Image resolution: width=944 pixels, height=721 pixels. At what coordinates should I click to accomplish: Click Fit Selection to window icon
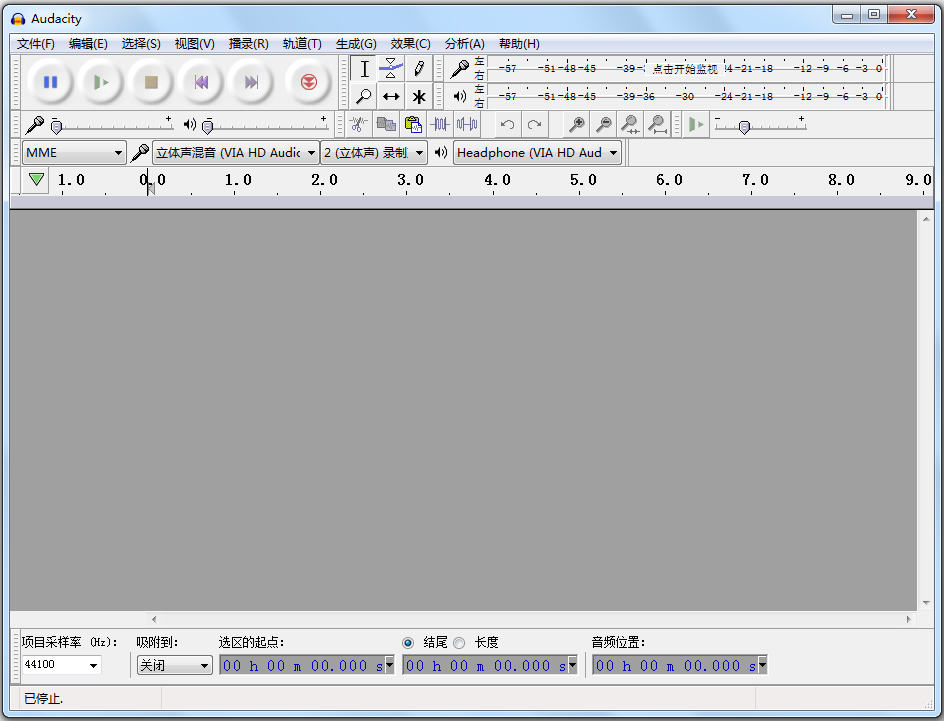click(630, 125)
